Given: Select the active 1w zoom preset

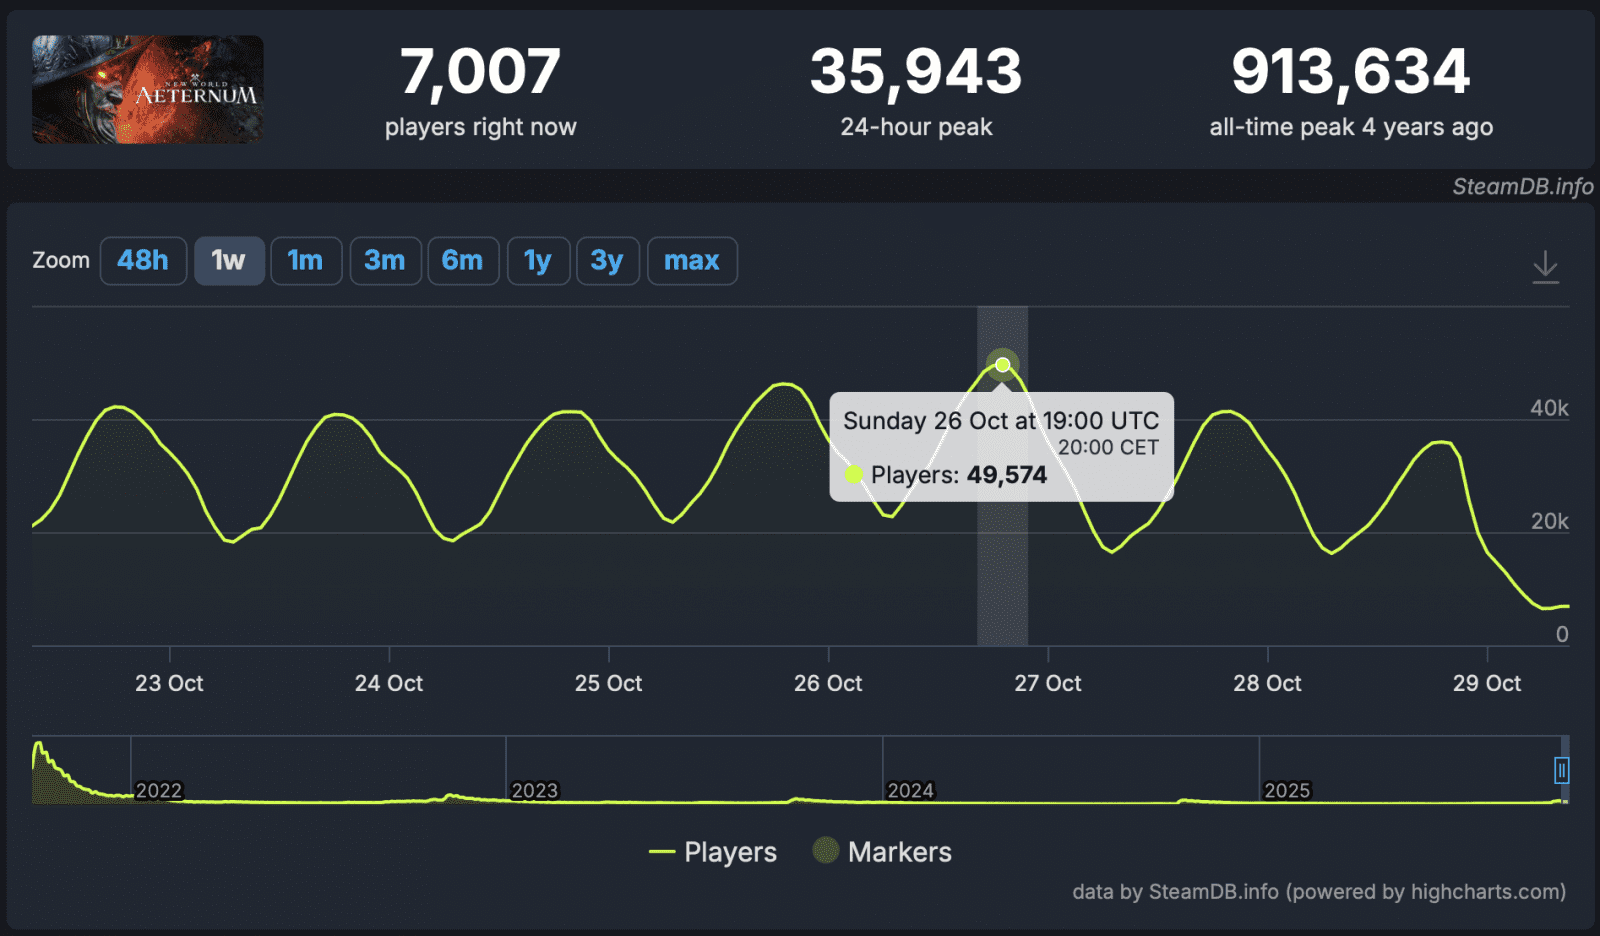Looking at the screenshot, I should [x=229, y=260].
